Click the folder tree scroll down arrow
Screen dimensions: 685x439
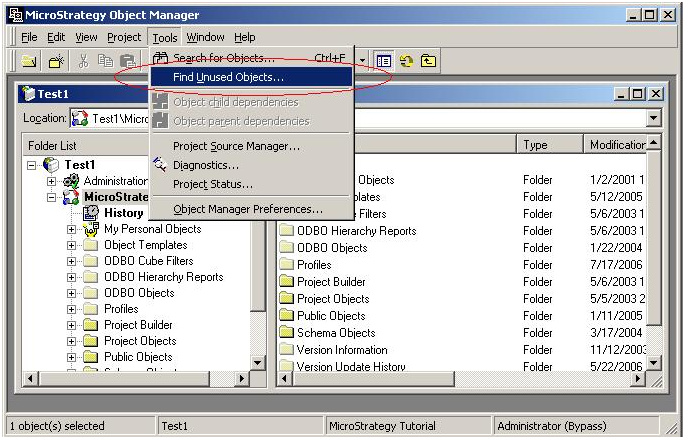coord(258,363)
